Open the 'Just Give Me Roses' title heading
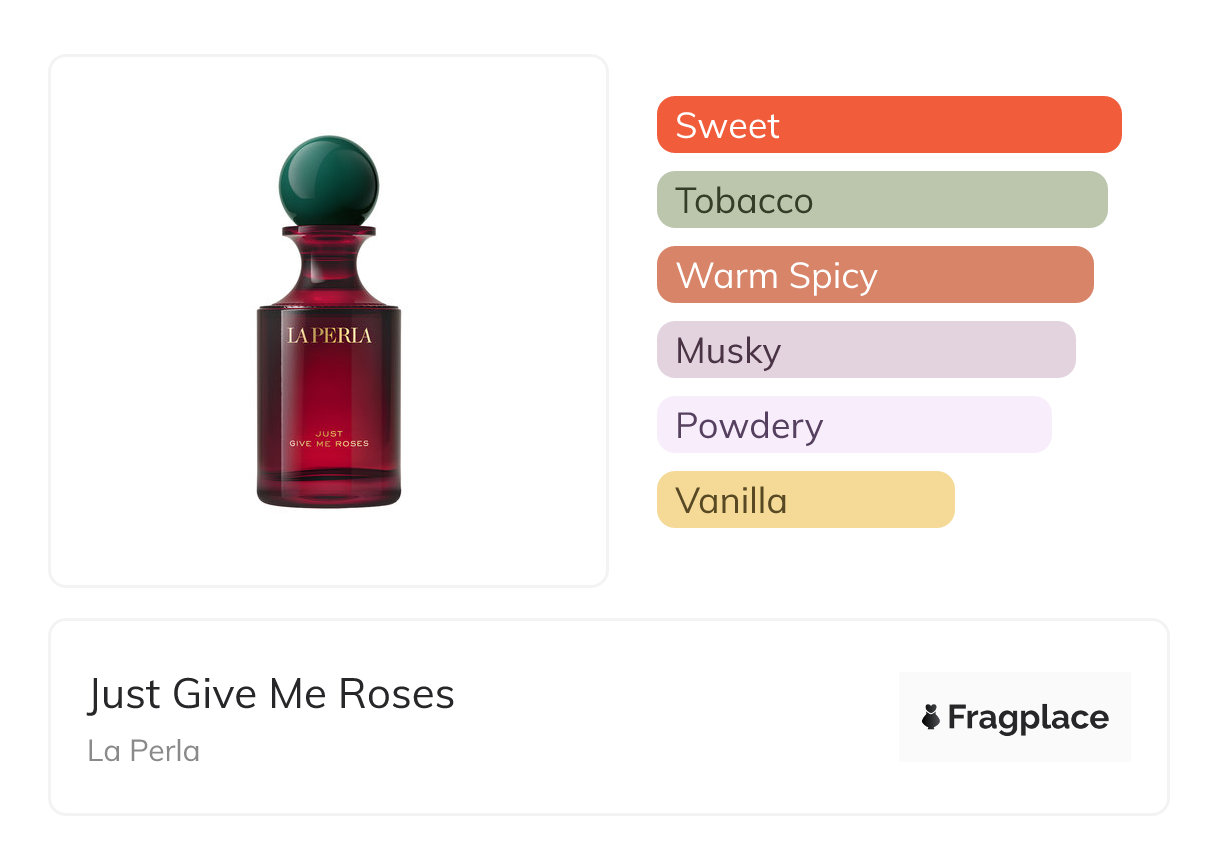 [271, 694]
